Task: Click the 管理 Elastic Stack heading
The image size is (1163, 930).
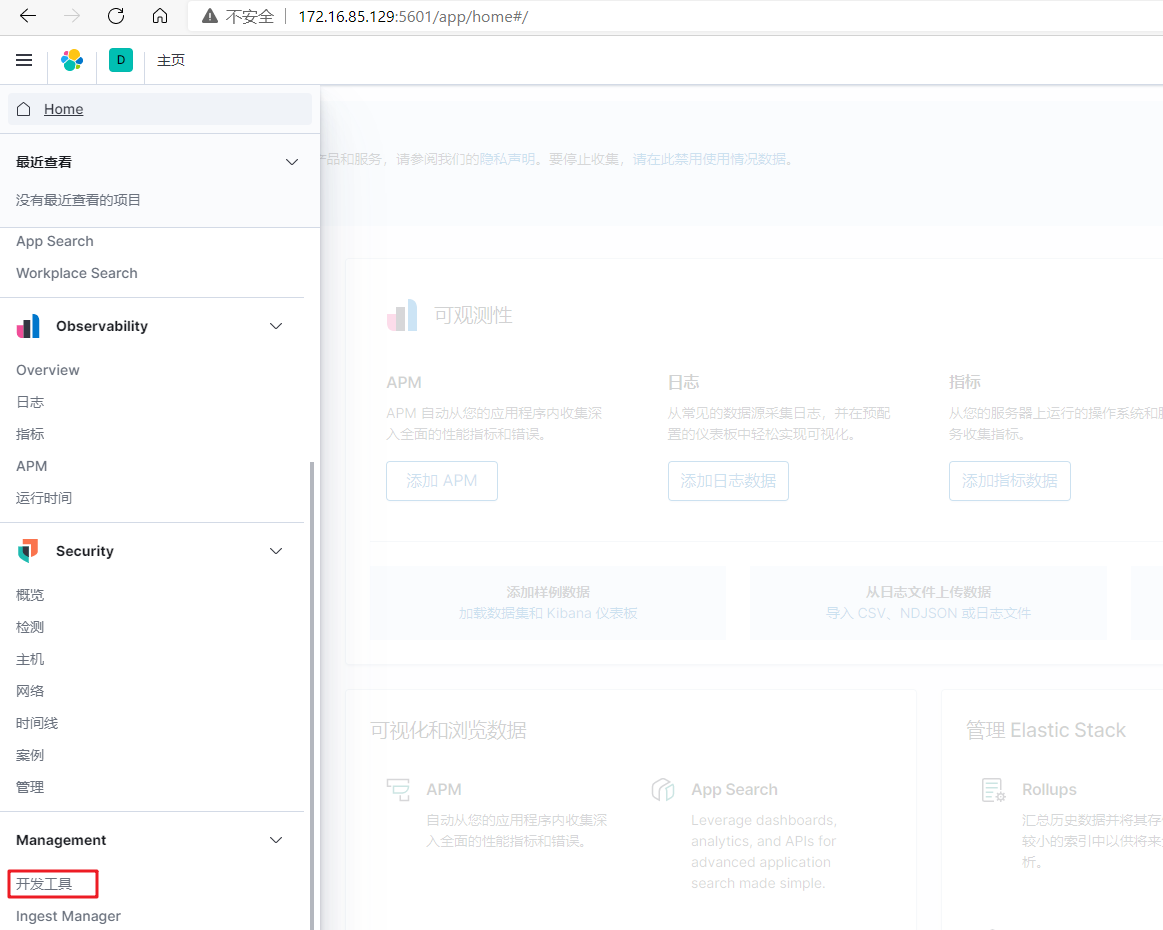Action: tap(1046, 731)
